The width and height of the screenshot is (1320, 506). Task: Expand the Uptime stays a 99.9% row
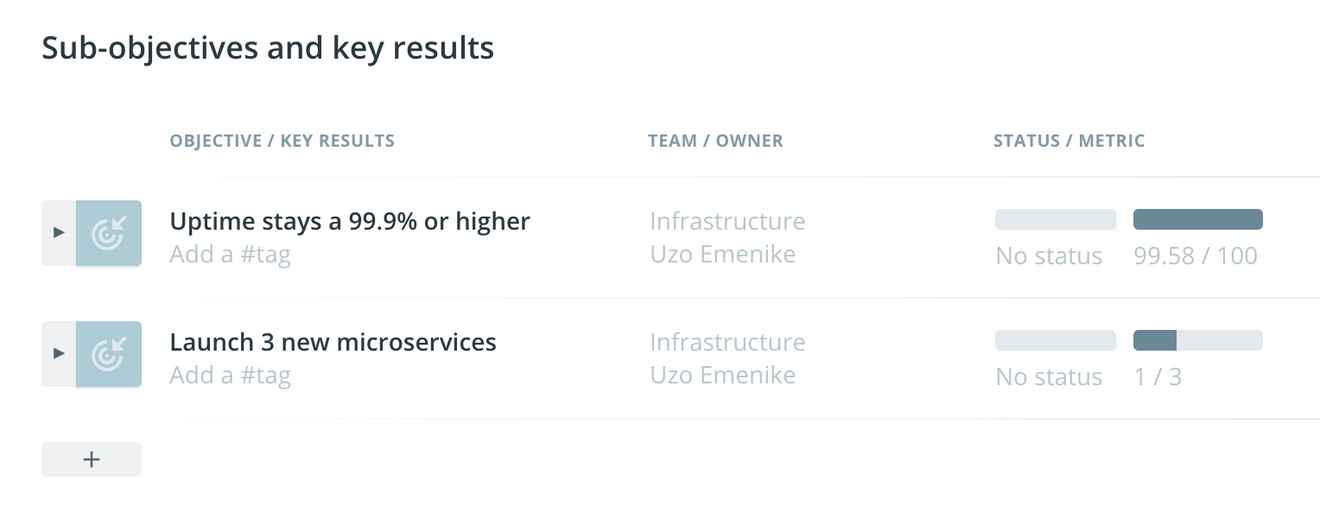(x=58, y=233)
